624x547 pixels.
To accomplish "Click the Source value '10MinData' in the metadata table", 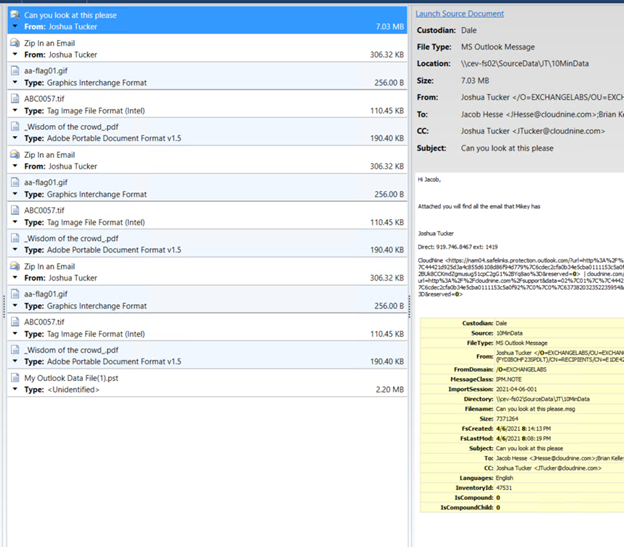I will pyautogui.click(x=509, y=333).
